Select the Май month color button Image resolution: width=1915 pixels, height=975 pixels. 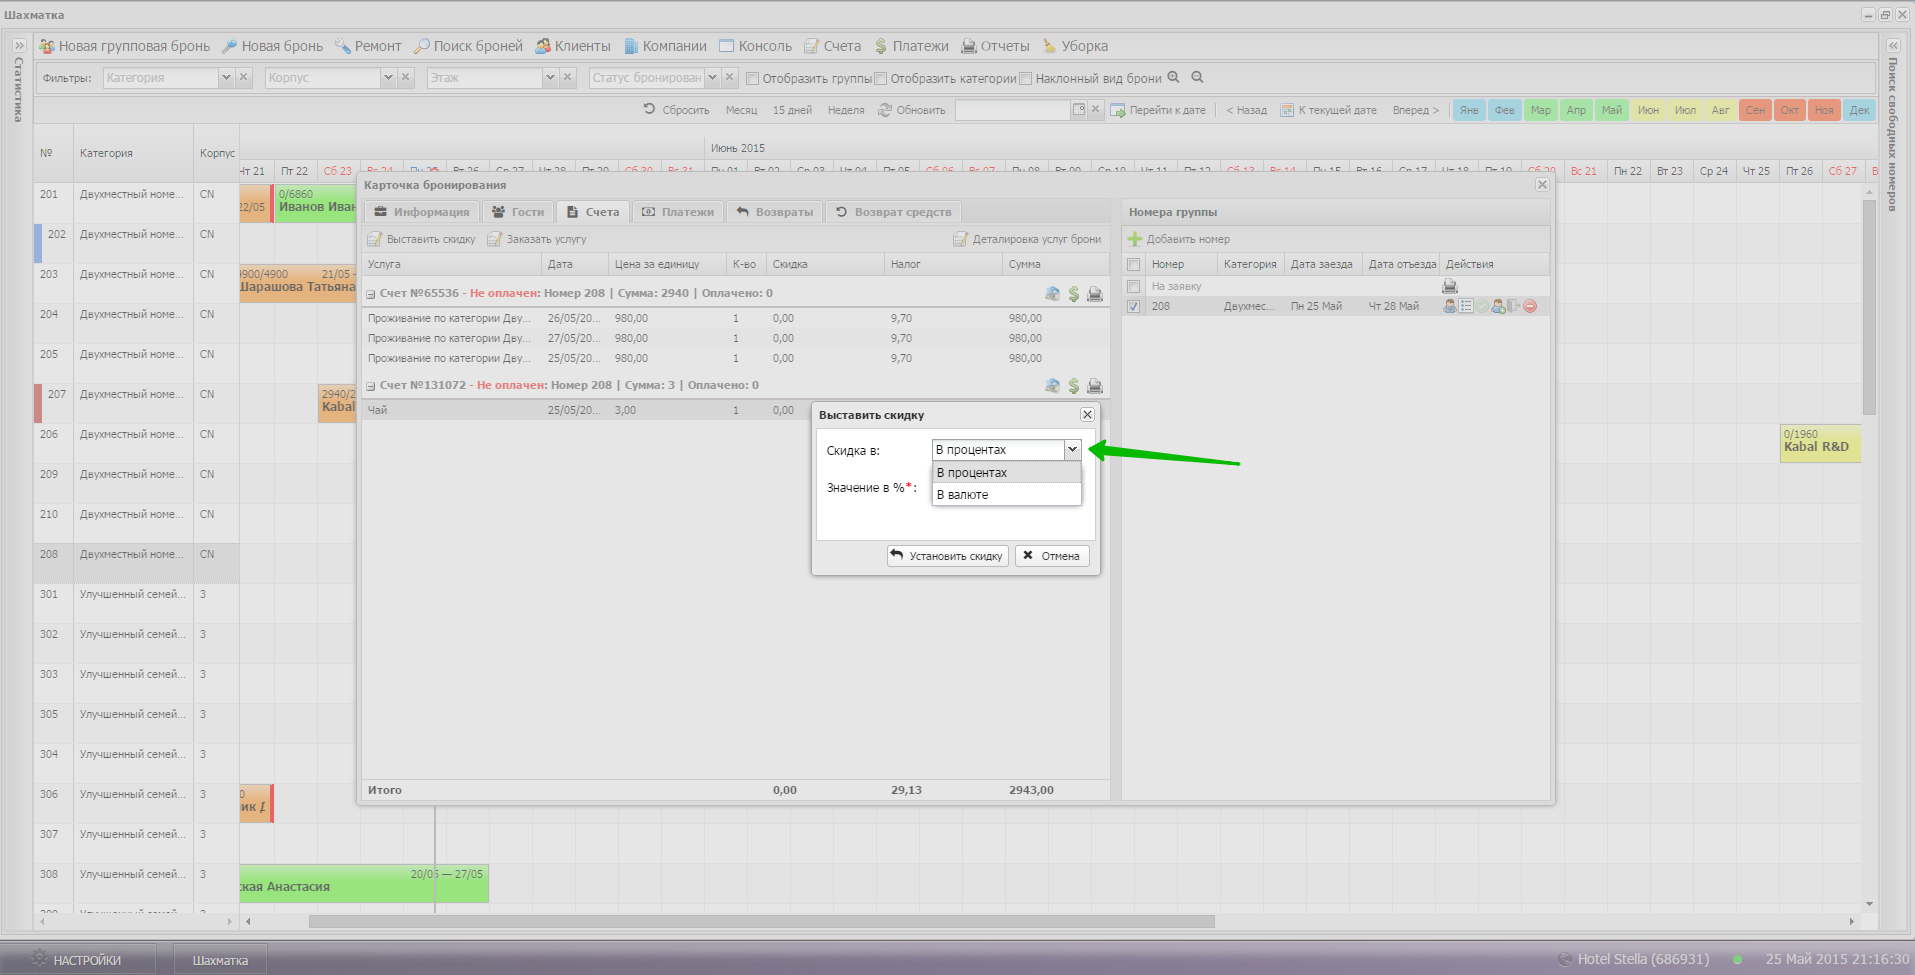pos(1611,110)
